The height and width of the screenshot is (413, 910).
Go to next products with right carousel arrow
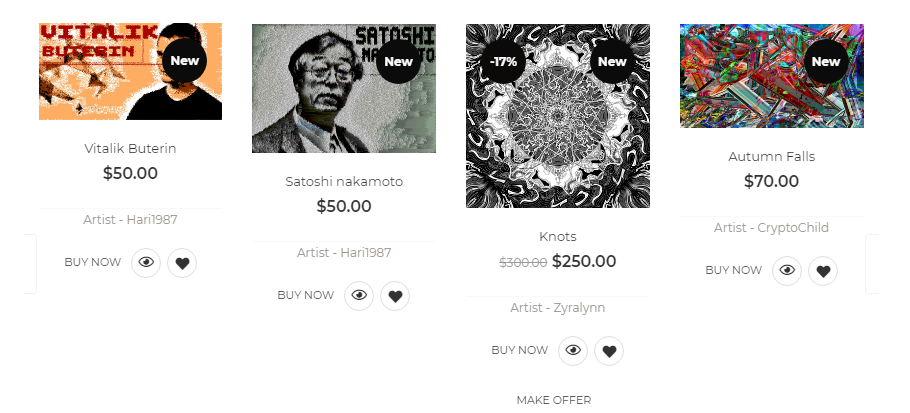(872, 264)
